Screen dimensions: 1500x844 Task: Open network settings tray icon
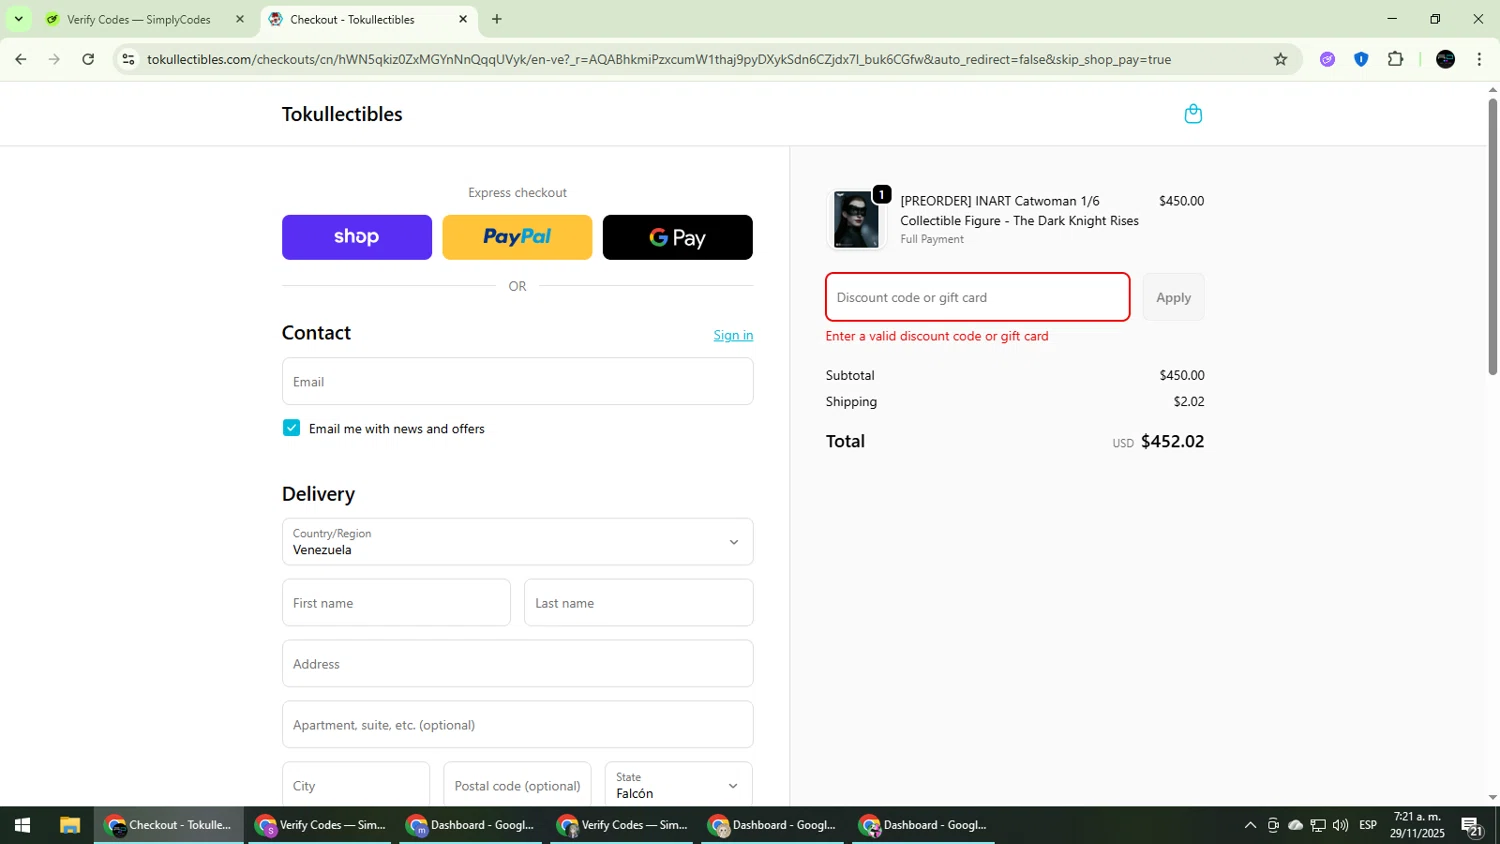pos(1318,825)
